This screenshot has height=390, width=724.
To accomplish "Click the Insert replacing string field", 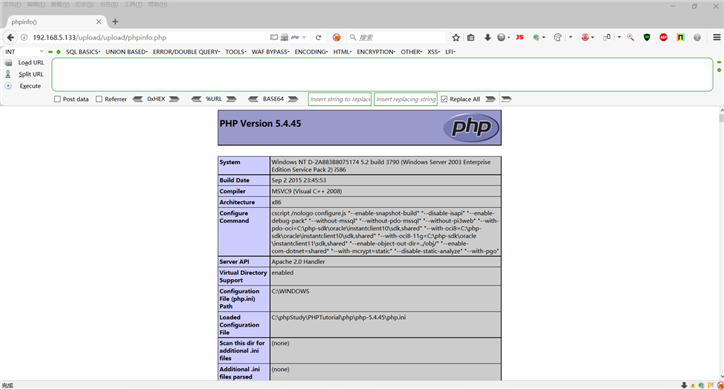I will [405, 99].
